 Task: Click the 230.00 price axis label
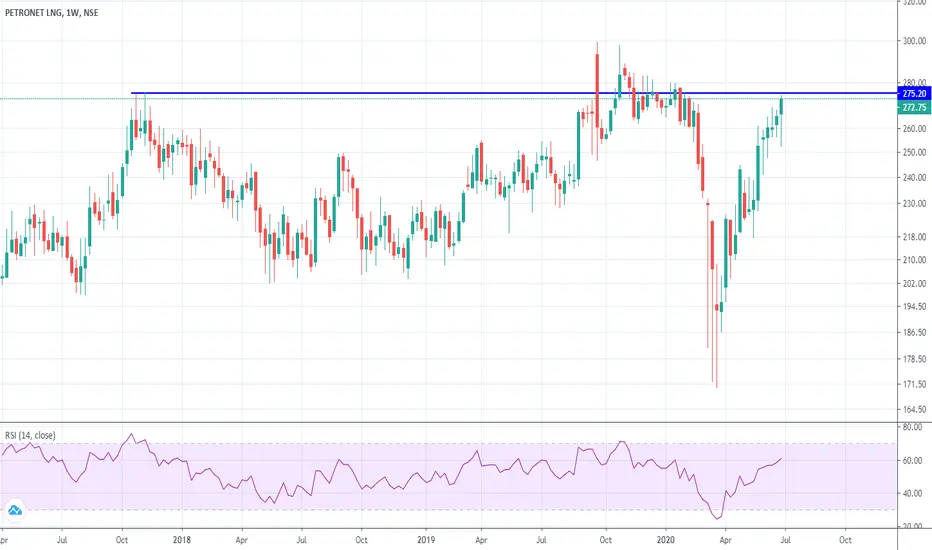pyautogui.click(x=914, y=203)
